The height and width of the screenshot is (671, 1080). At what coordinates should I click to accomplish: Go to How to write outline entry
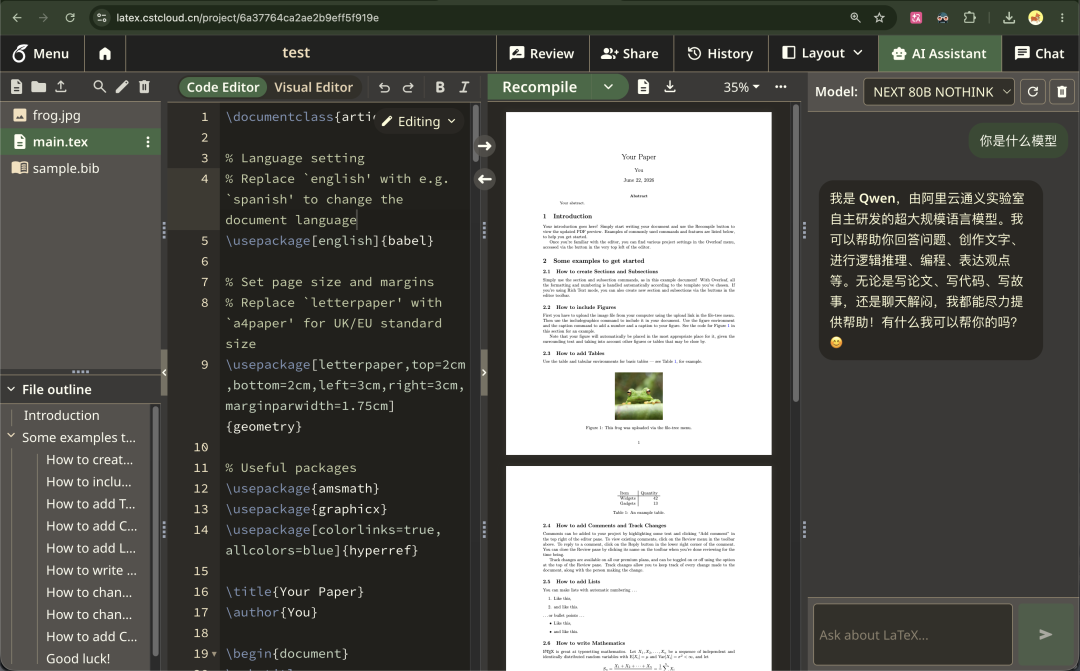tap(91, 570)
